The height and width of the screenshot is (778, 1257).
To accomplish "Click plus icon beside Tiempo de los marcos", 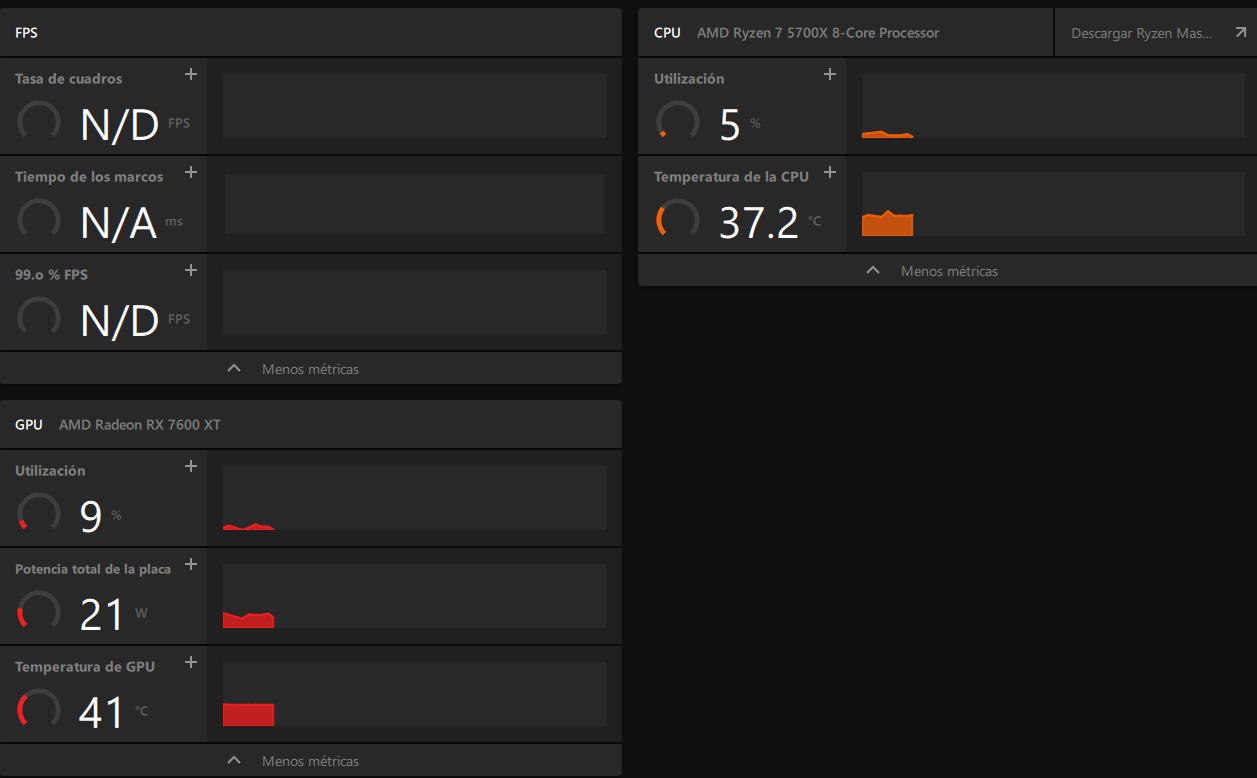I will [191, 172].
